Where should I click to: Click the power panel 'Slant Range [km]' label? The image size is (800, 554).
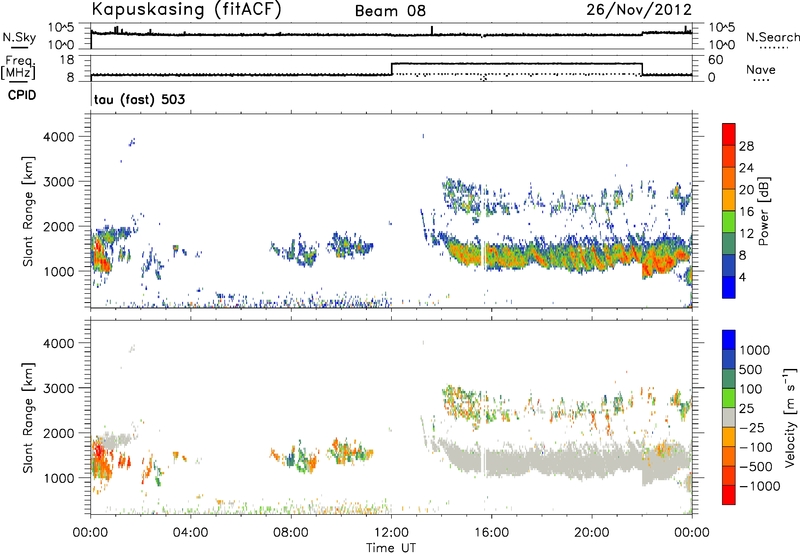click(x=28, y=211)
